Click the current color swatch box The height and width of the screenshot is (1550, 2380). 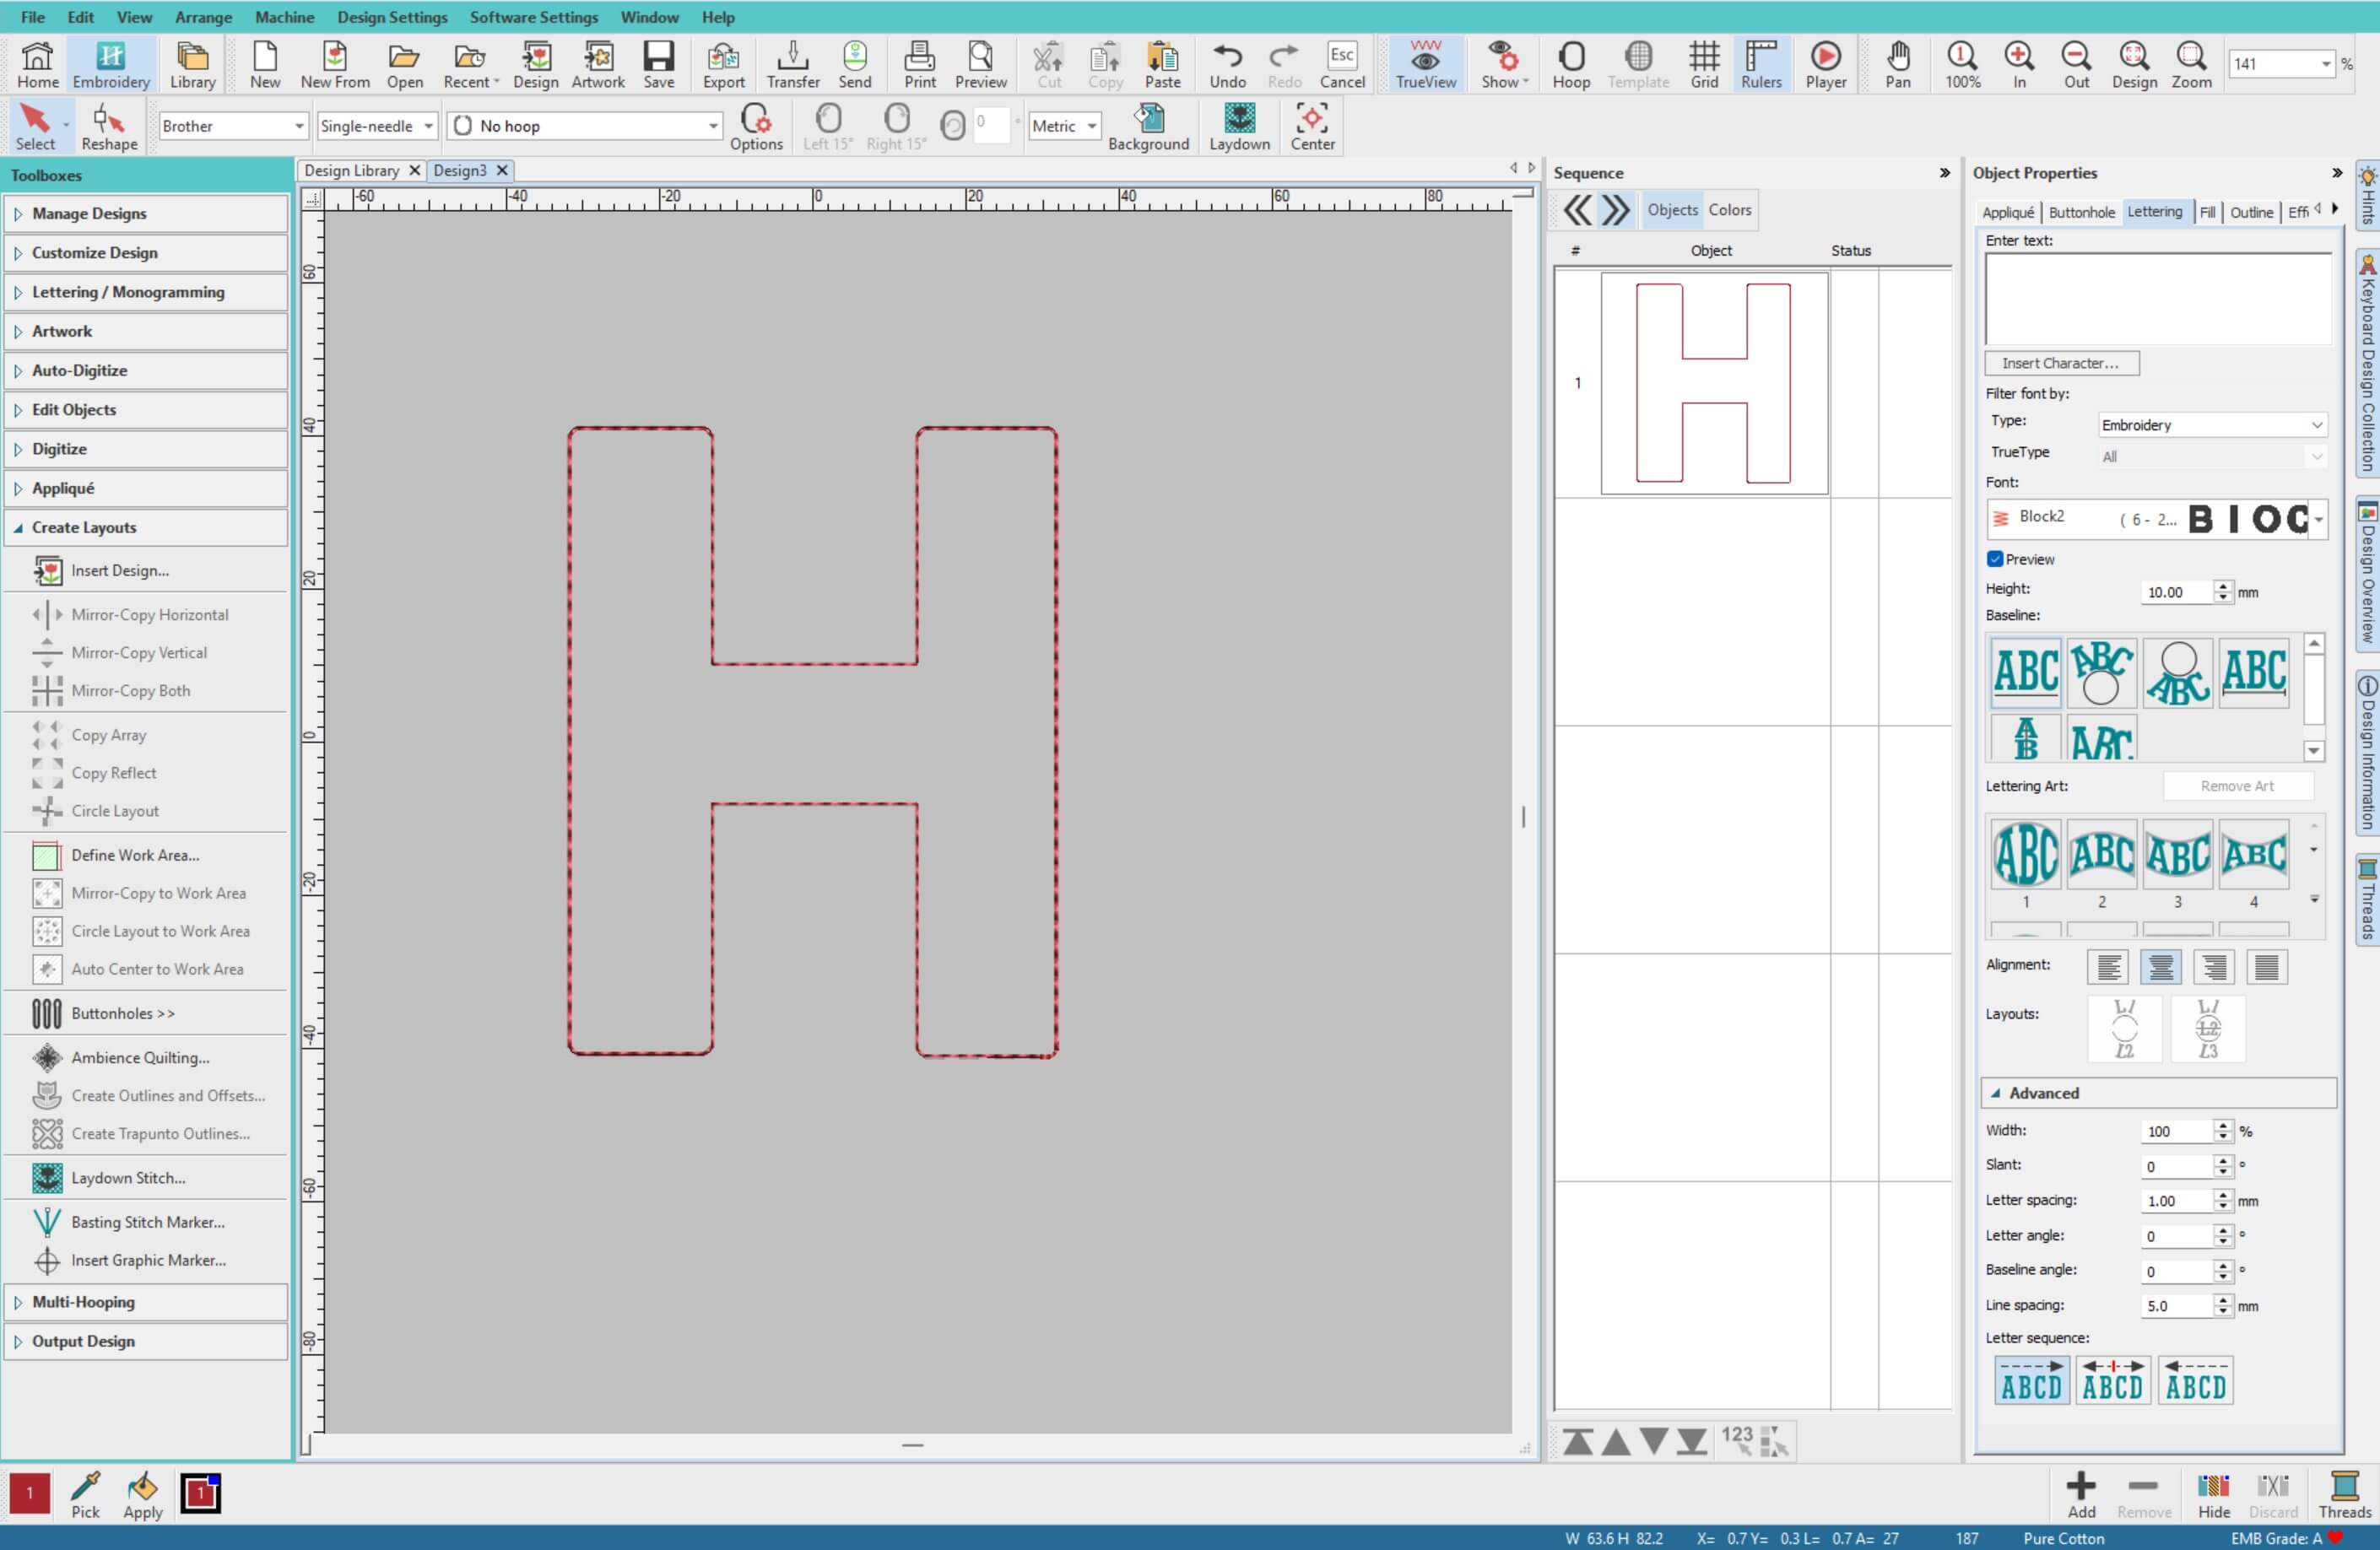[x=200, y=1493]
